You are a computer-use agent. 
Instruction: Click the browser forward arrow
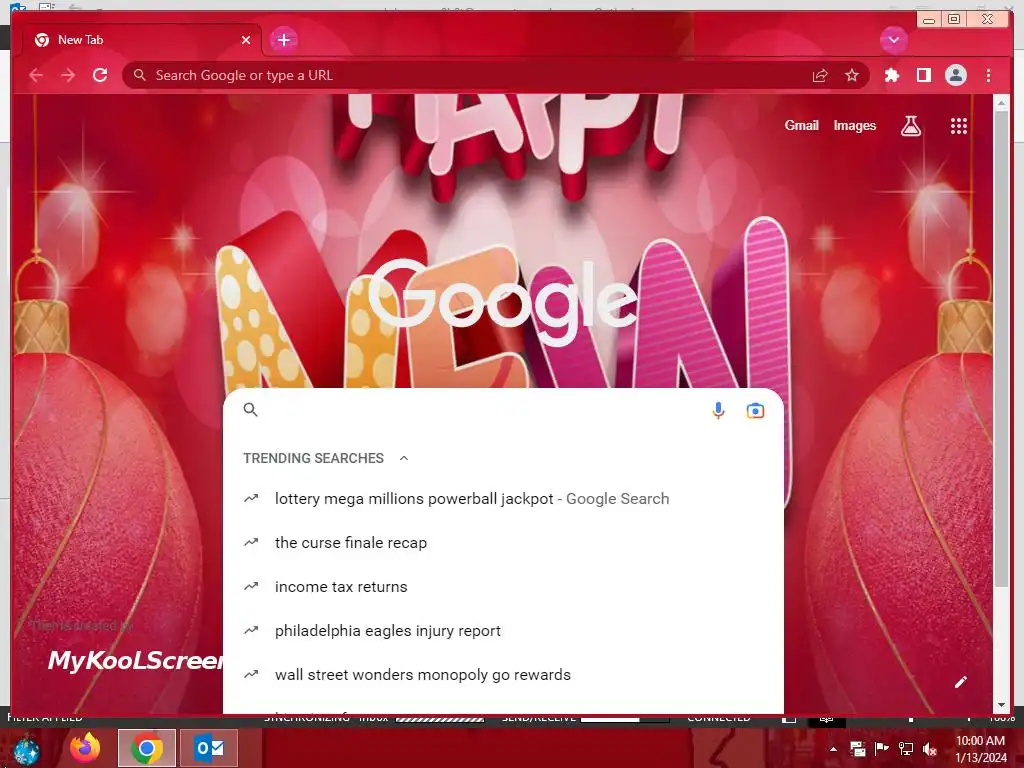(68, 76)
